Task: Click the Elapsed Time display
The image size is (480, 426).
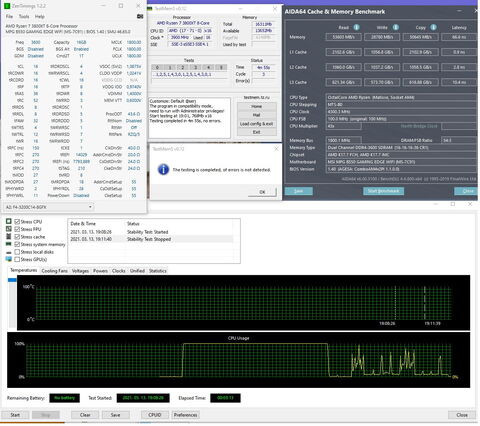Action: click(x=225, y=398)
